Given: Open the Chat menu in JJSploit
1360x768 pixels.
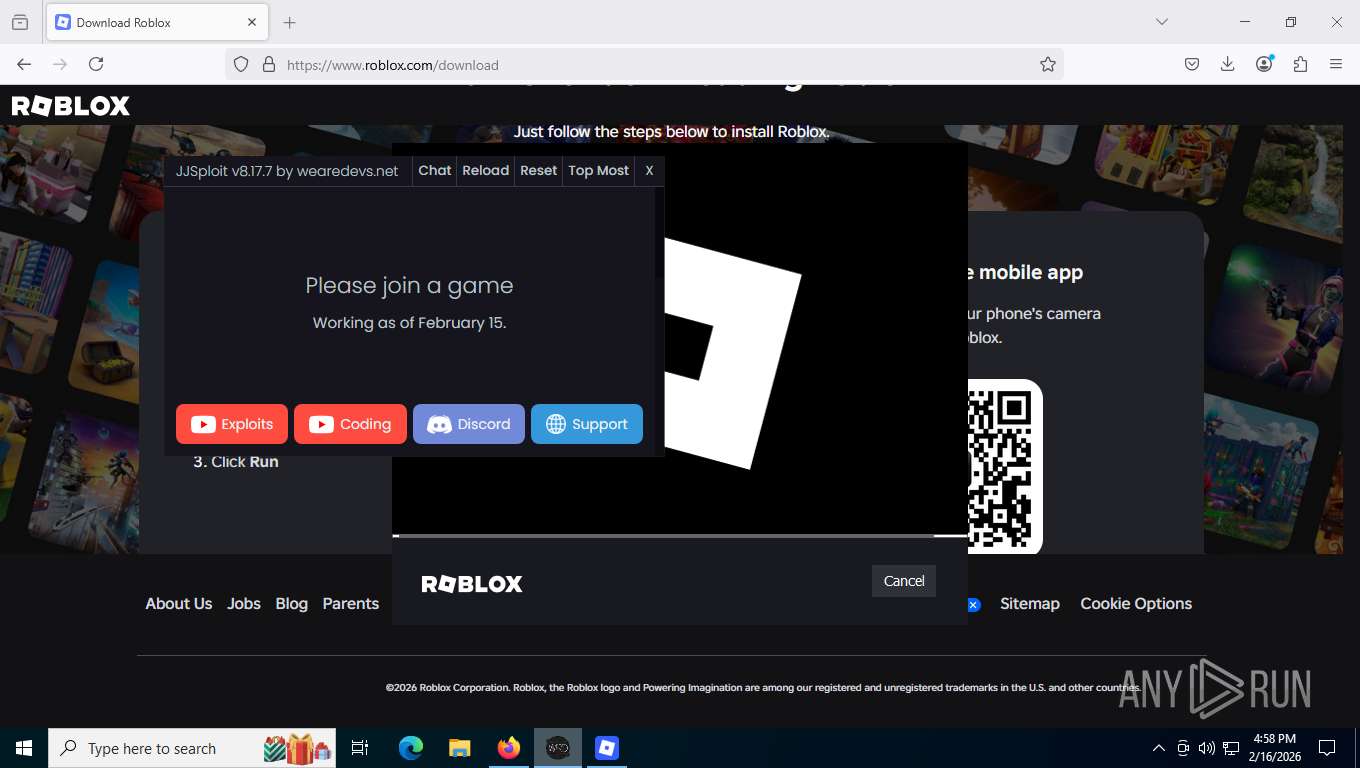Looking at the screenshot, I should pos(434,170).
